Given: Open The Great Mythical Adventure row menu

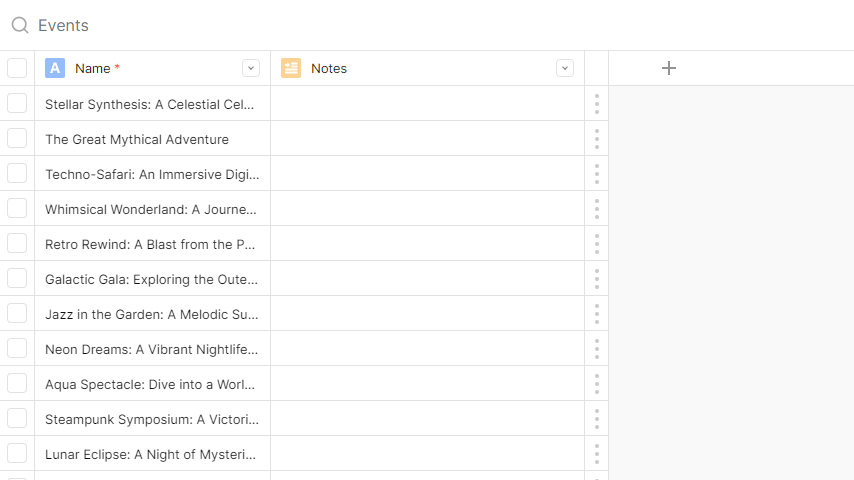Looking at the screenshot, I should (x=597, y=139).
